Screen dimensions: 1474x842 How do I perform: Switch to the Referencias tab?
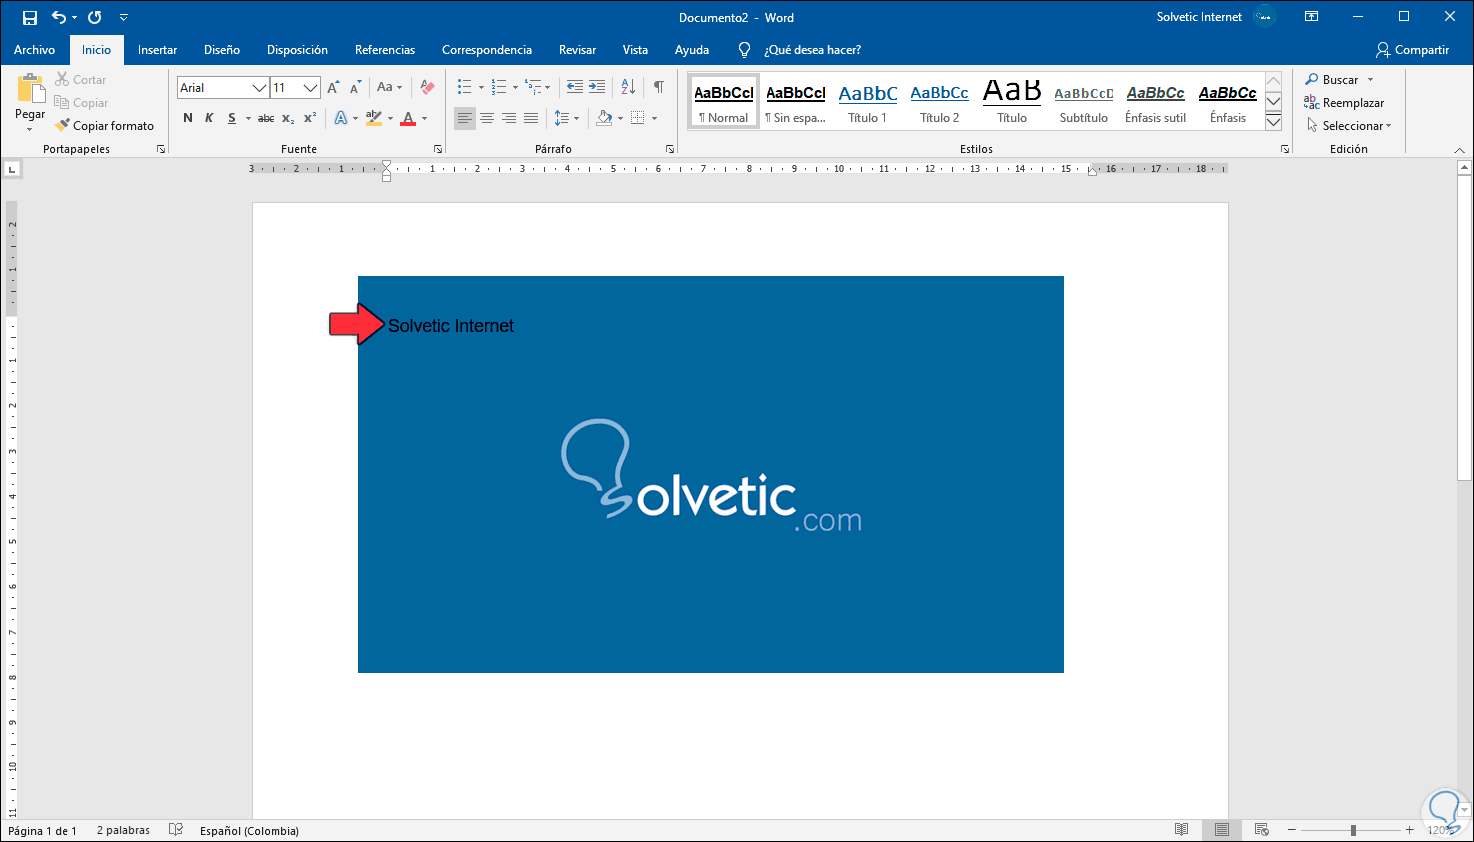384,50
